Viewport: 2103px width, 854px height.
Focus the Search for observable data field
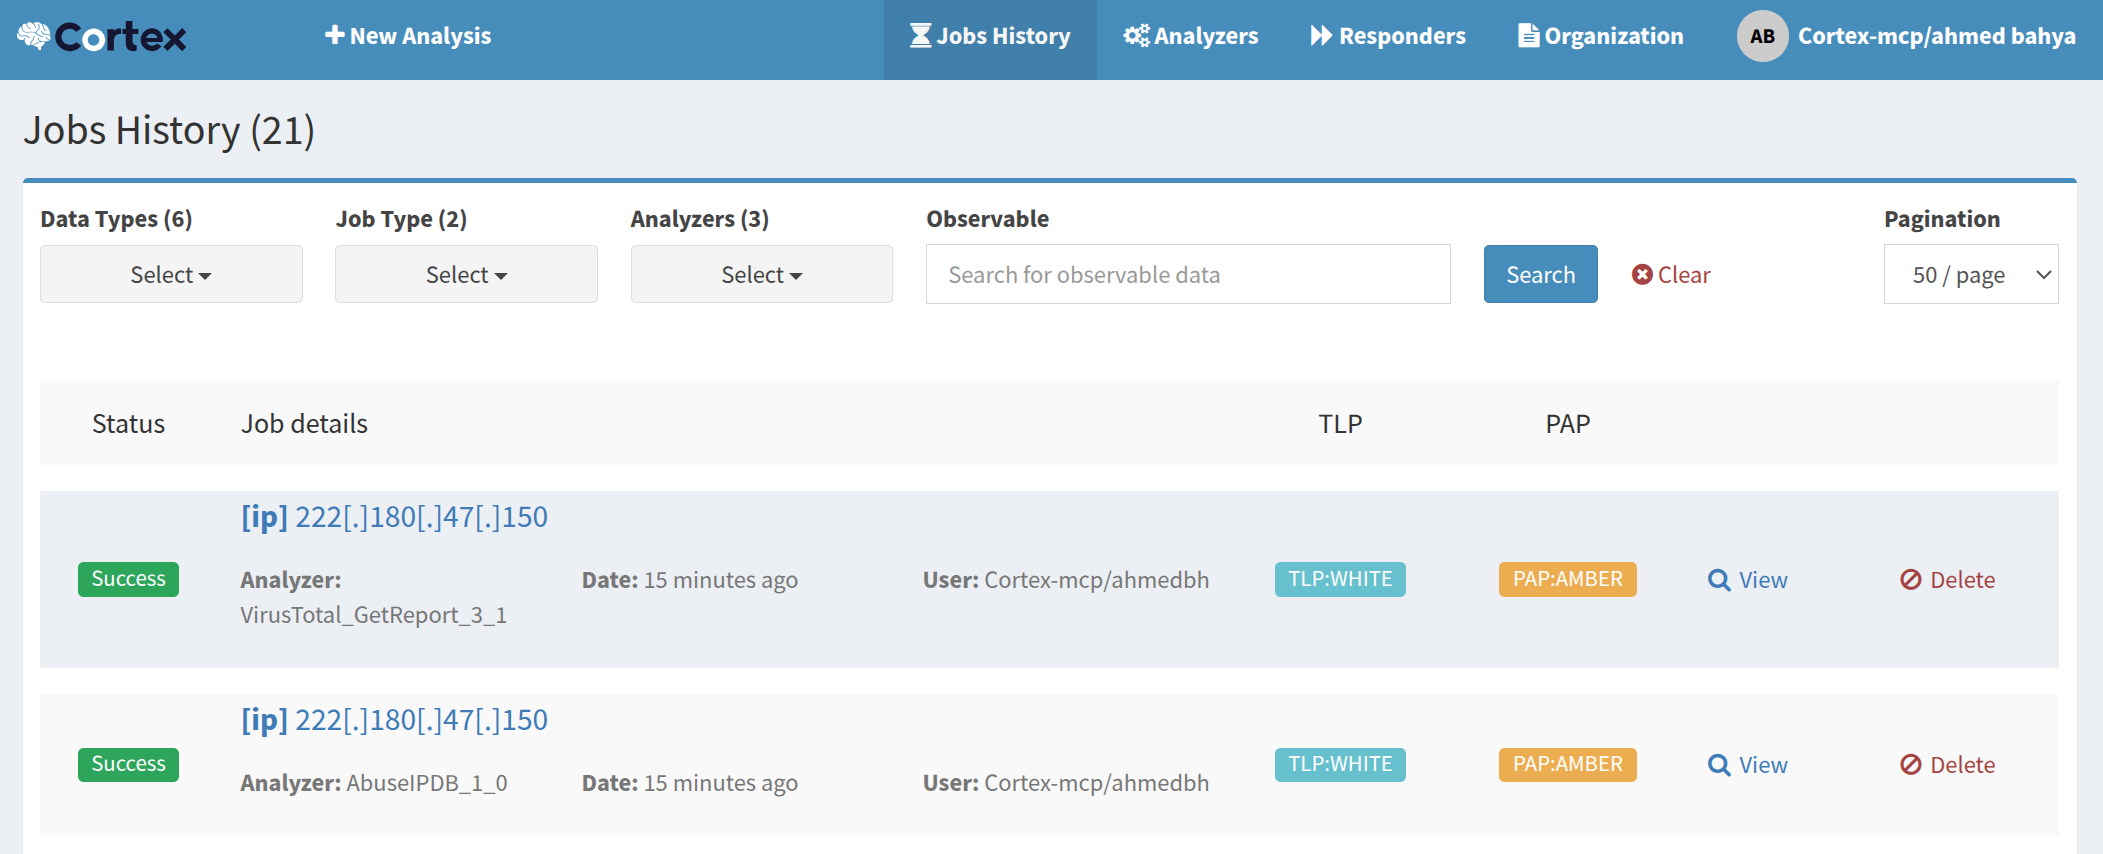tap(1187, 275)
